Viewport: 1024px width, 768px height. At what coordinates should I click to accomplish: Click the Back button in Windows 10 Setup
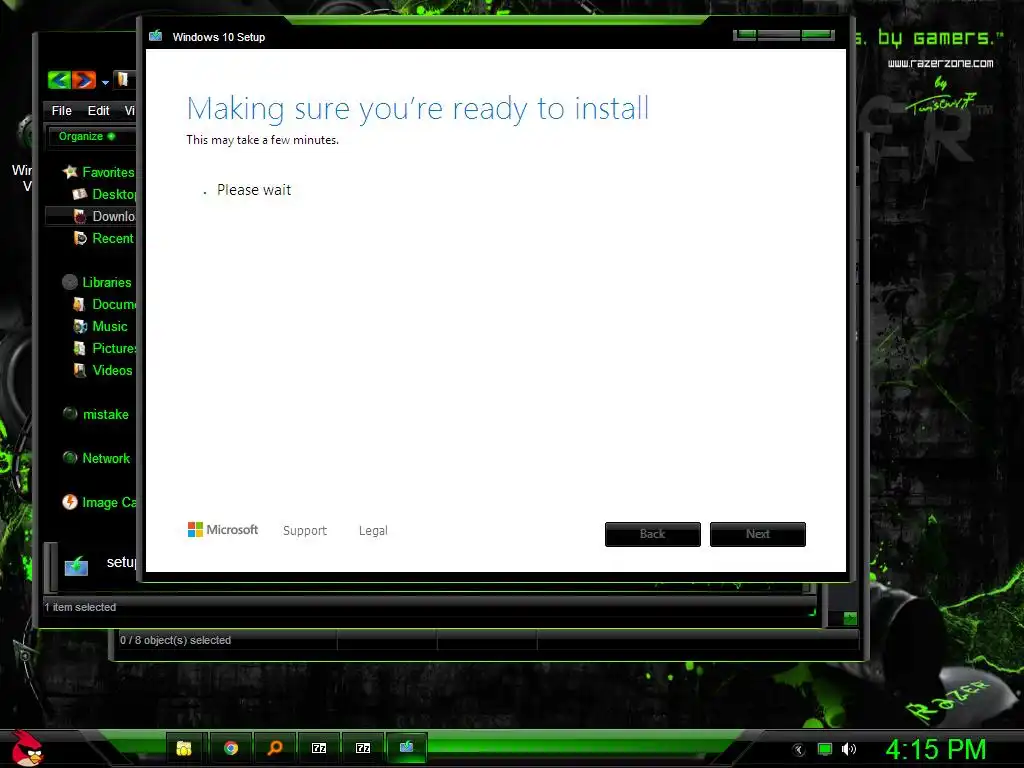pos(652,534)
